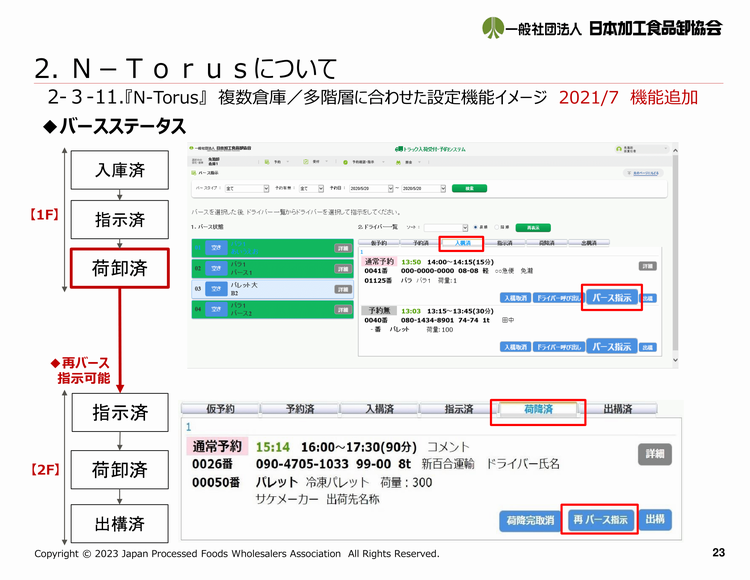The height and width of the screenshot is (580, 750).
Task: Select the enlarged 荷降済 tab
Action: point(539,409)
